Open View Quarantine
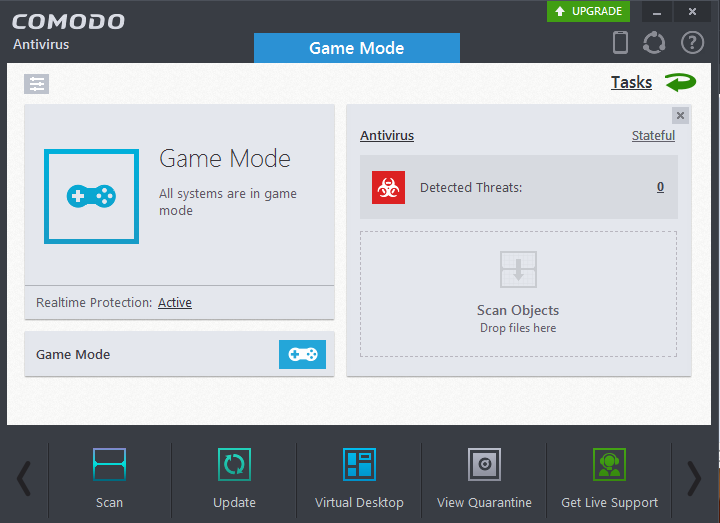Image resolution: width=720 pixels, height=523 pixels. tap(484, 479)
